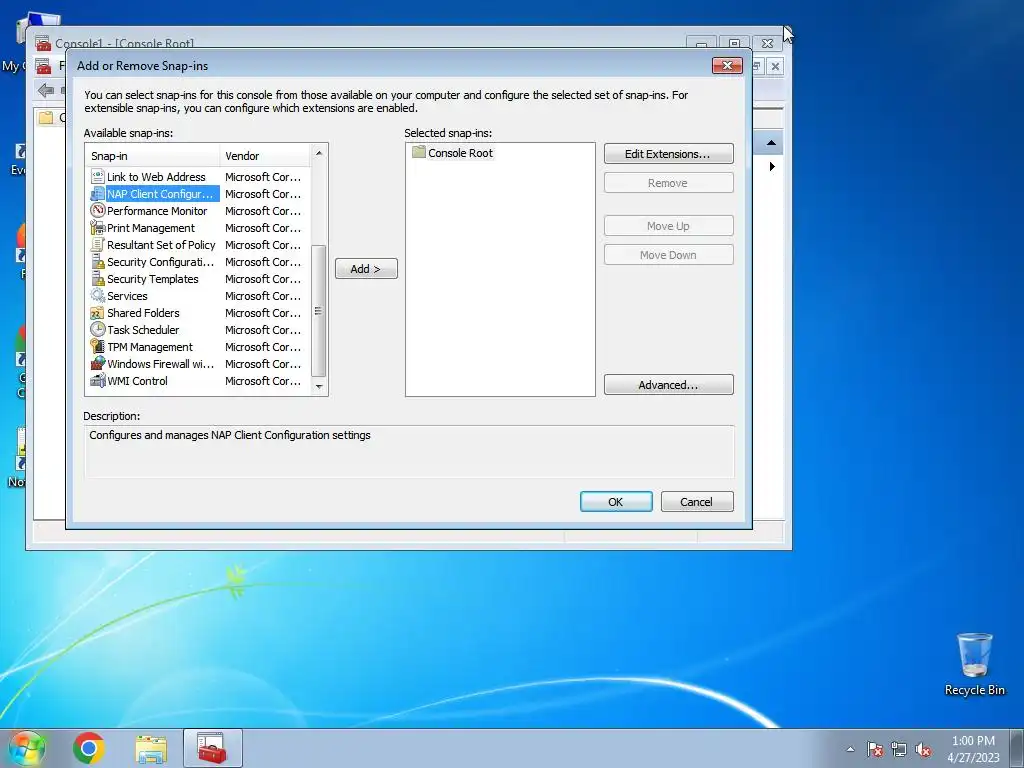Open Windows Explorer from the taskbar
This screenshot has height=768, width=1024.
(x=151, y=748)
